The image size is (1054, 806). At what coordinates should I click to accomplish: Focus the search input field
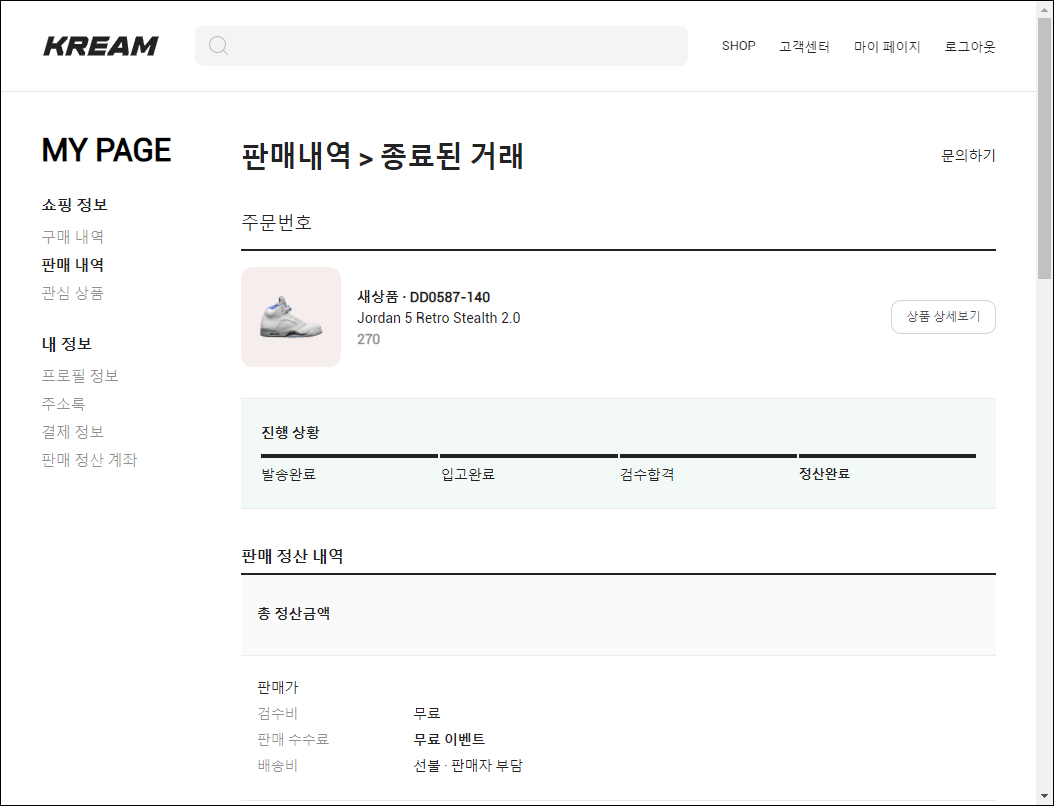click(x=441, y=46)
